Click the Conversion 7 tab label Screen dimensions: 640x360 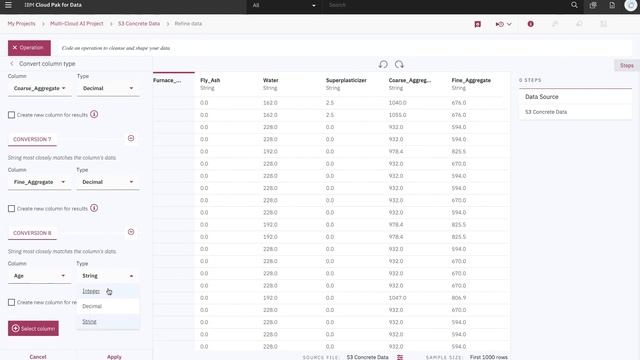pos(32,139)
